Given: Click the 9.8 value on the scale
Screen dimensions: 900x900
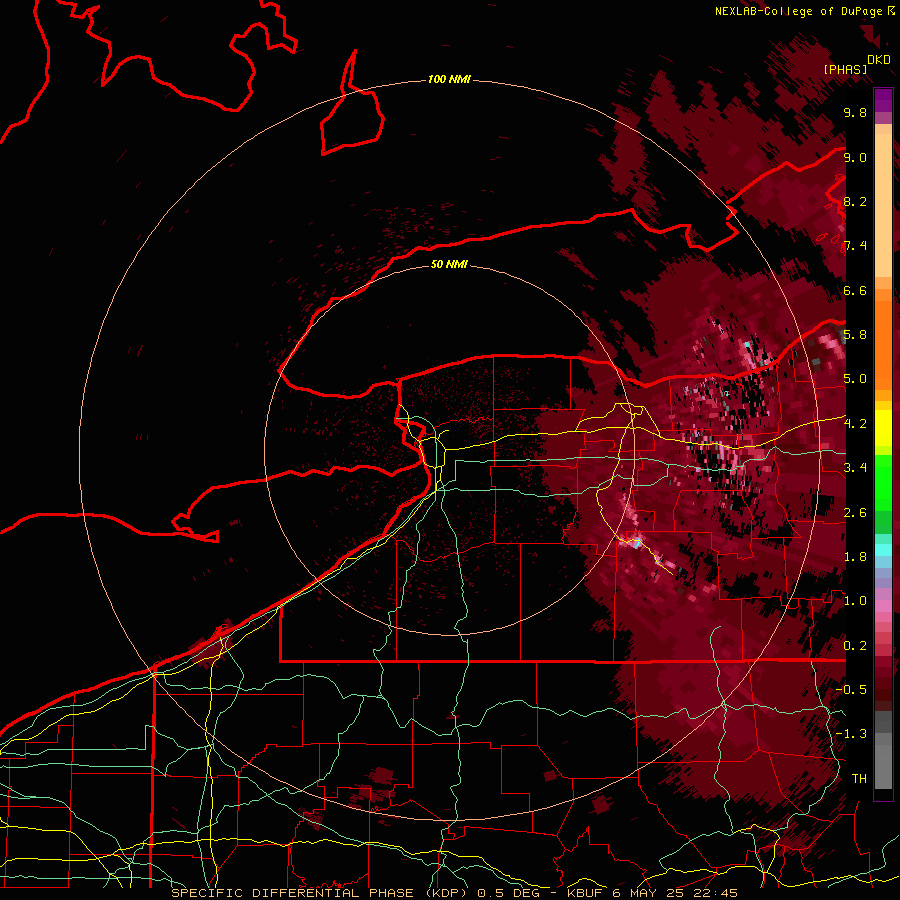Looking at the screenshot, I should tap(855, 112).
